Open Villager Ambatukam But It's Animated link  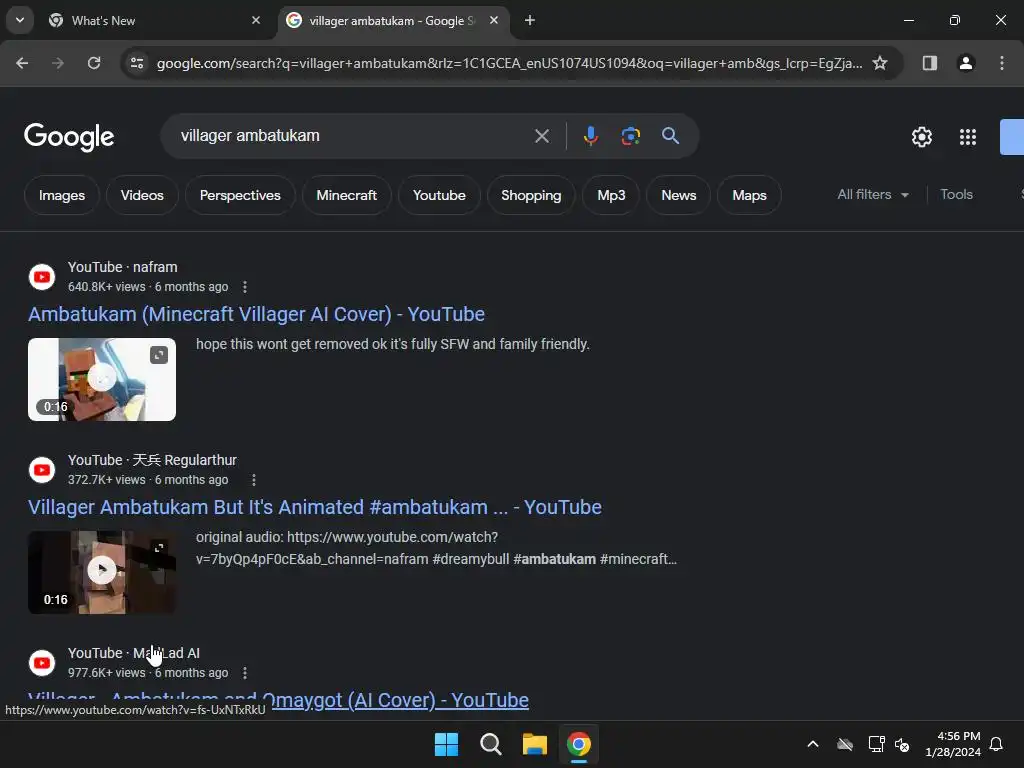tap(315, 507)
